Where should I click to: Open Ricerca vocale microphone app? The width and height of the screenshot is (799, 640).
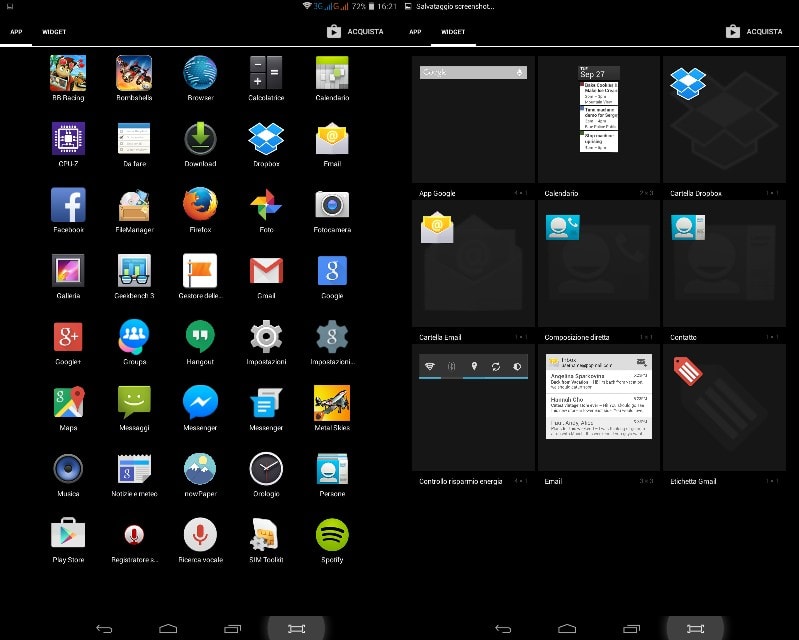point(200,534)
